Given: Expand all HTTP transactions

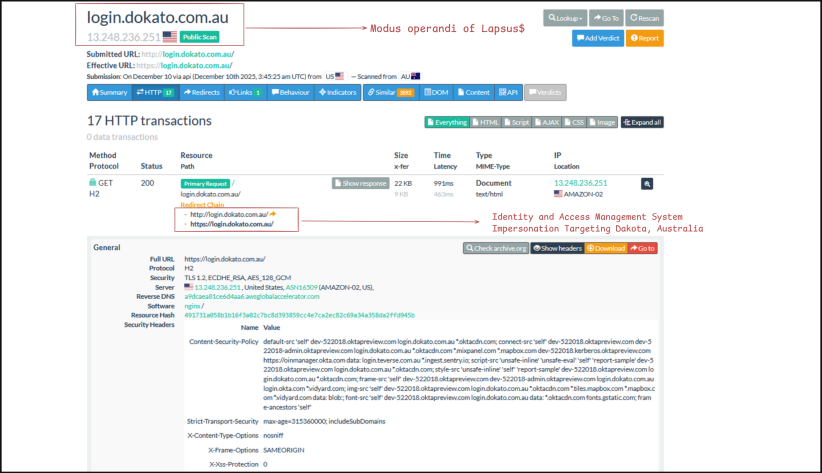Looking at the screenshot, I should [x=642, y=122].
